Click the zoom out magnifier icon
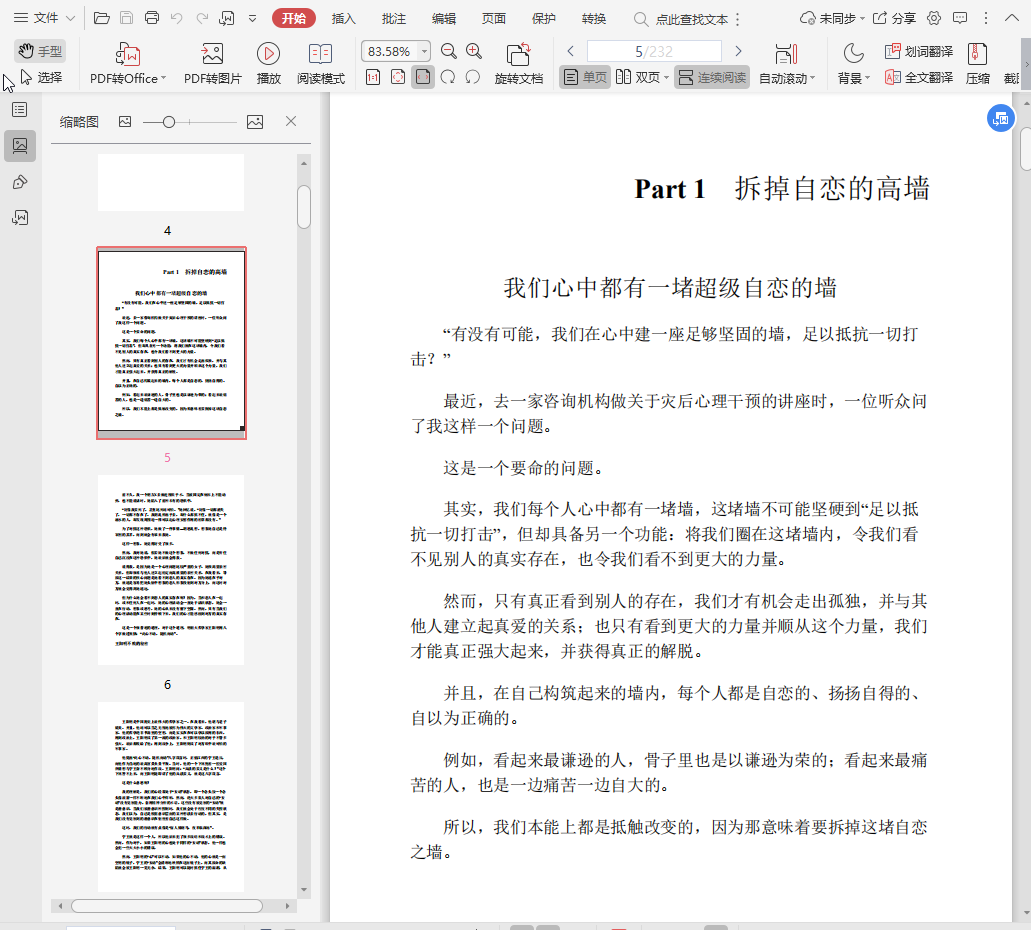Viewport: 1031px width, 930px height. click(x=448, y=51)
